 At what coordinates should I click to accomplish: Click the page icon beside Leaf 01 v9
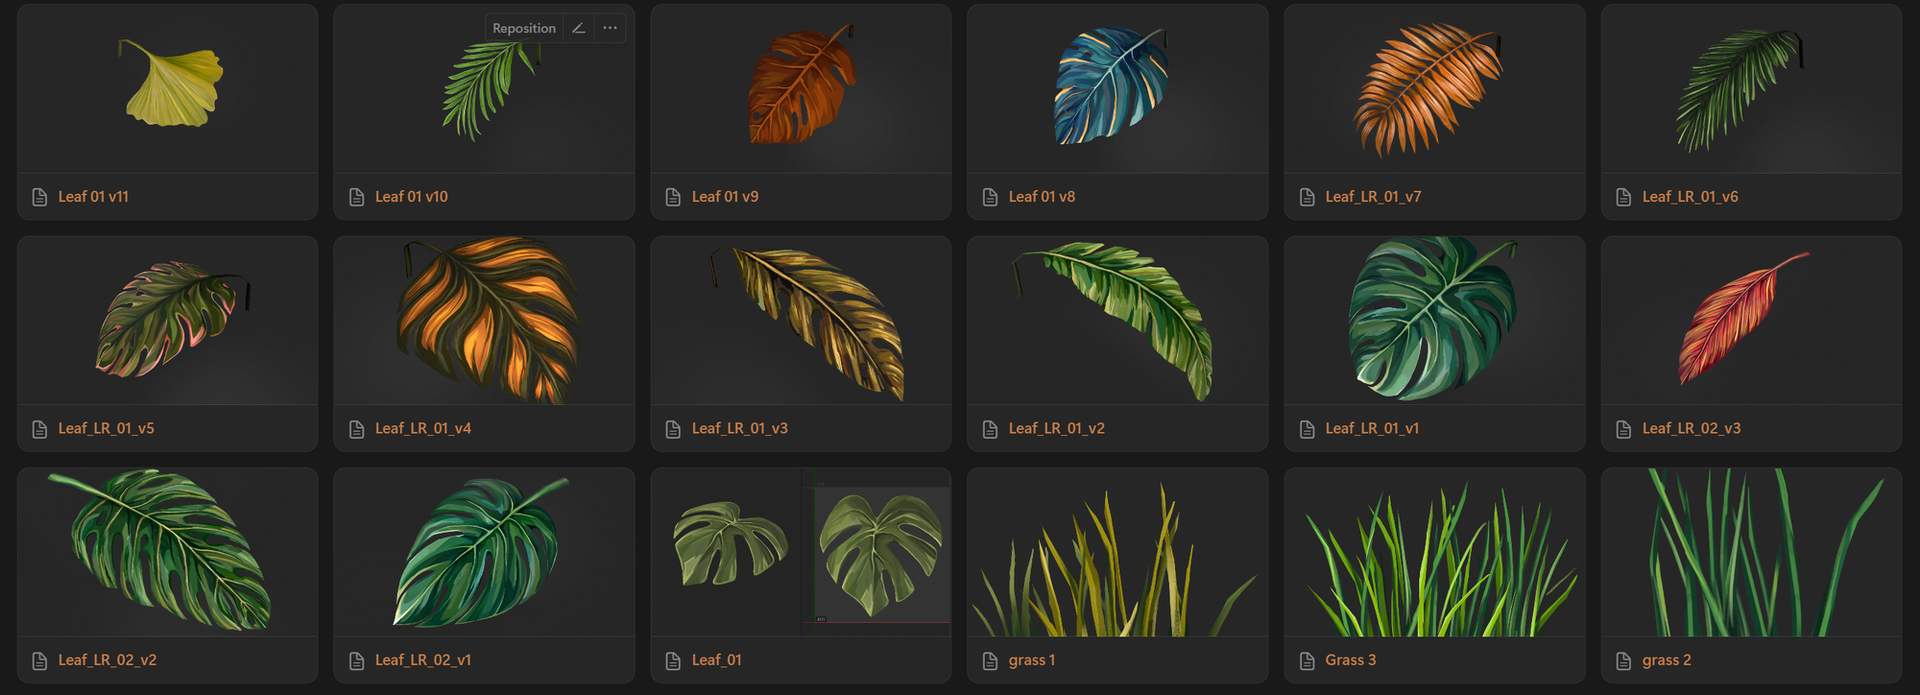673,197
